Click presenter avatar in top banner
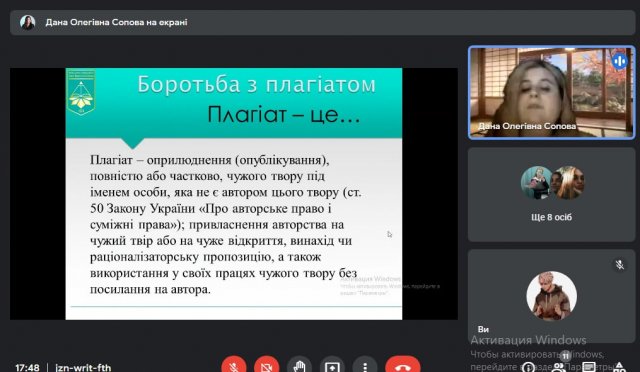 click(28, 22)
